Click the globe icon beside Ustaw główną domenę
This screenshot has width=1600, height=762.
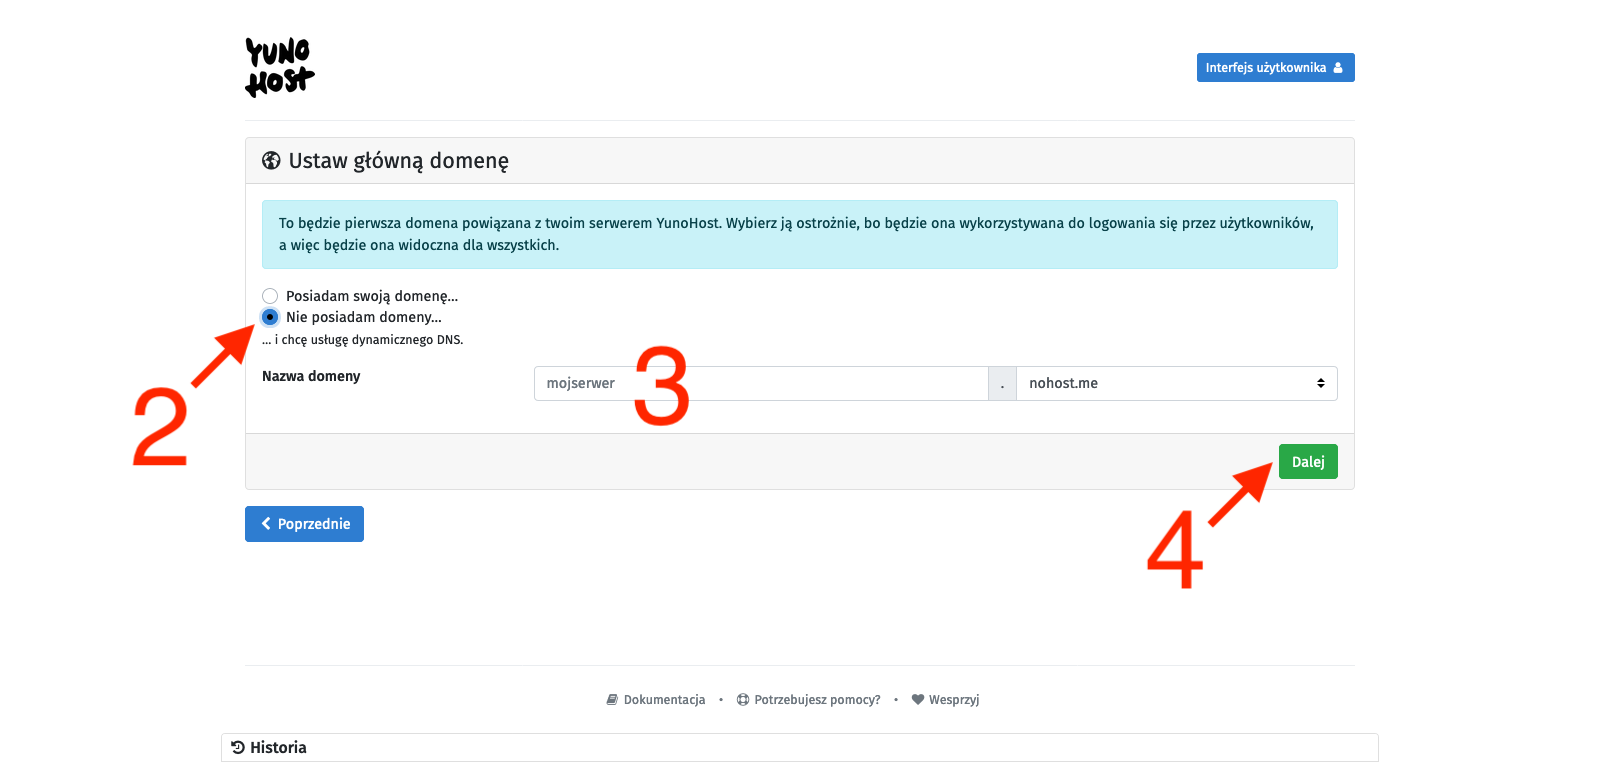click(x=271, y=161)
